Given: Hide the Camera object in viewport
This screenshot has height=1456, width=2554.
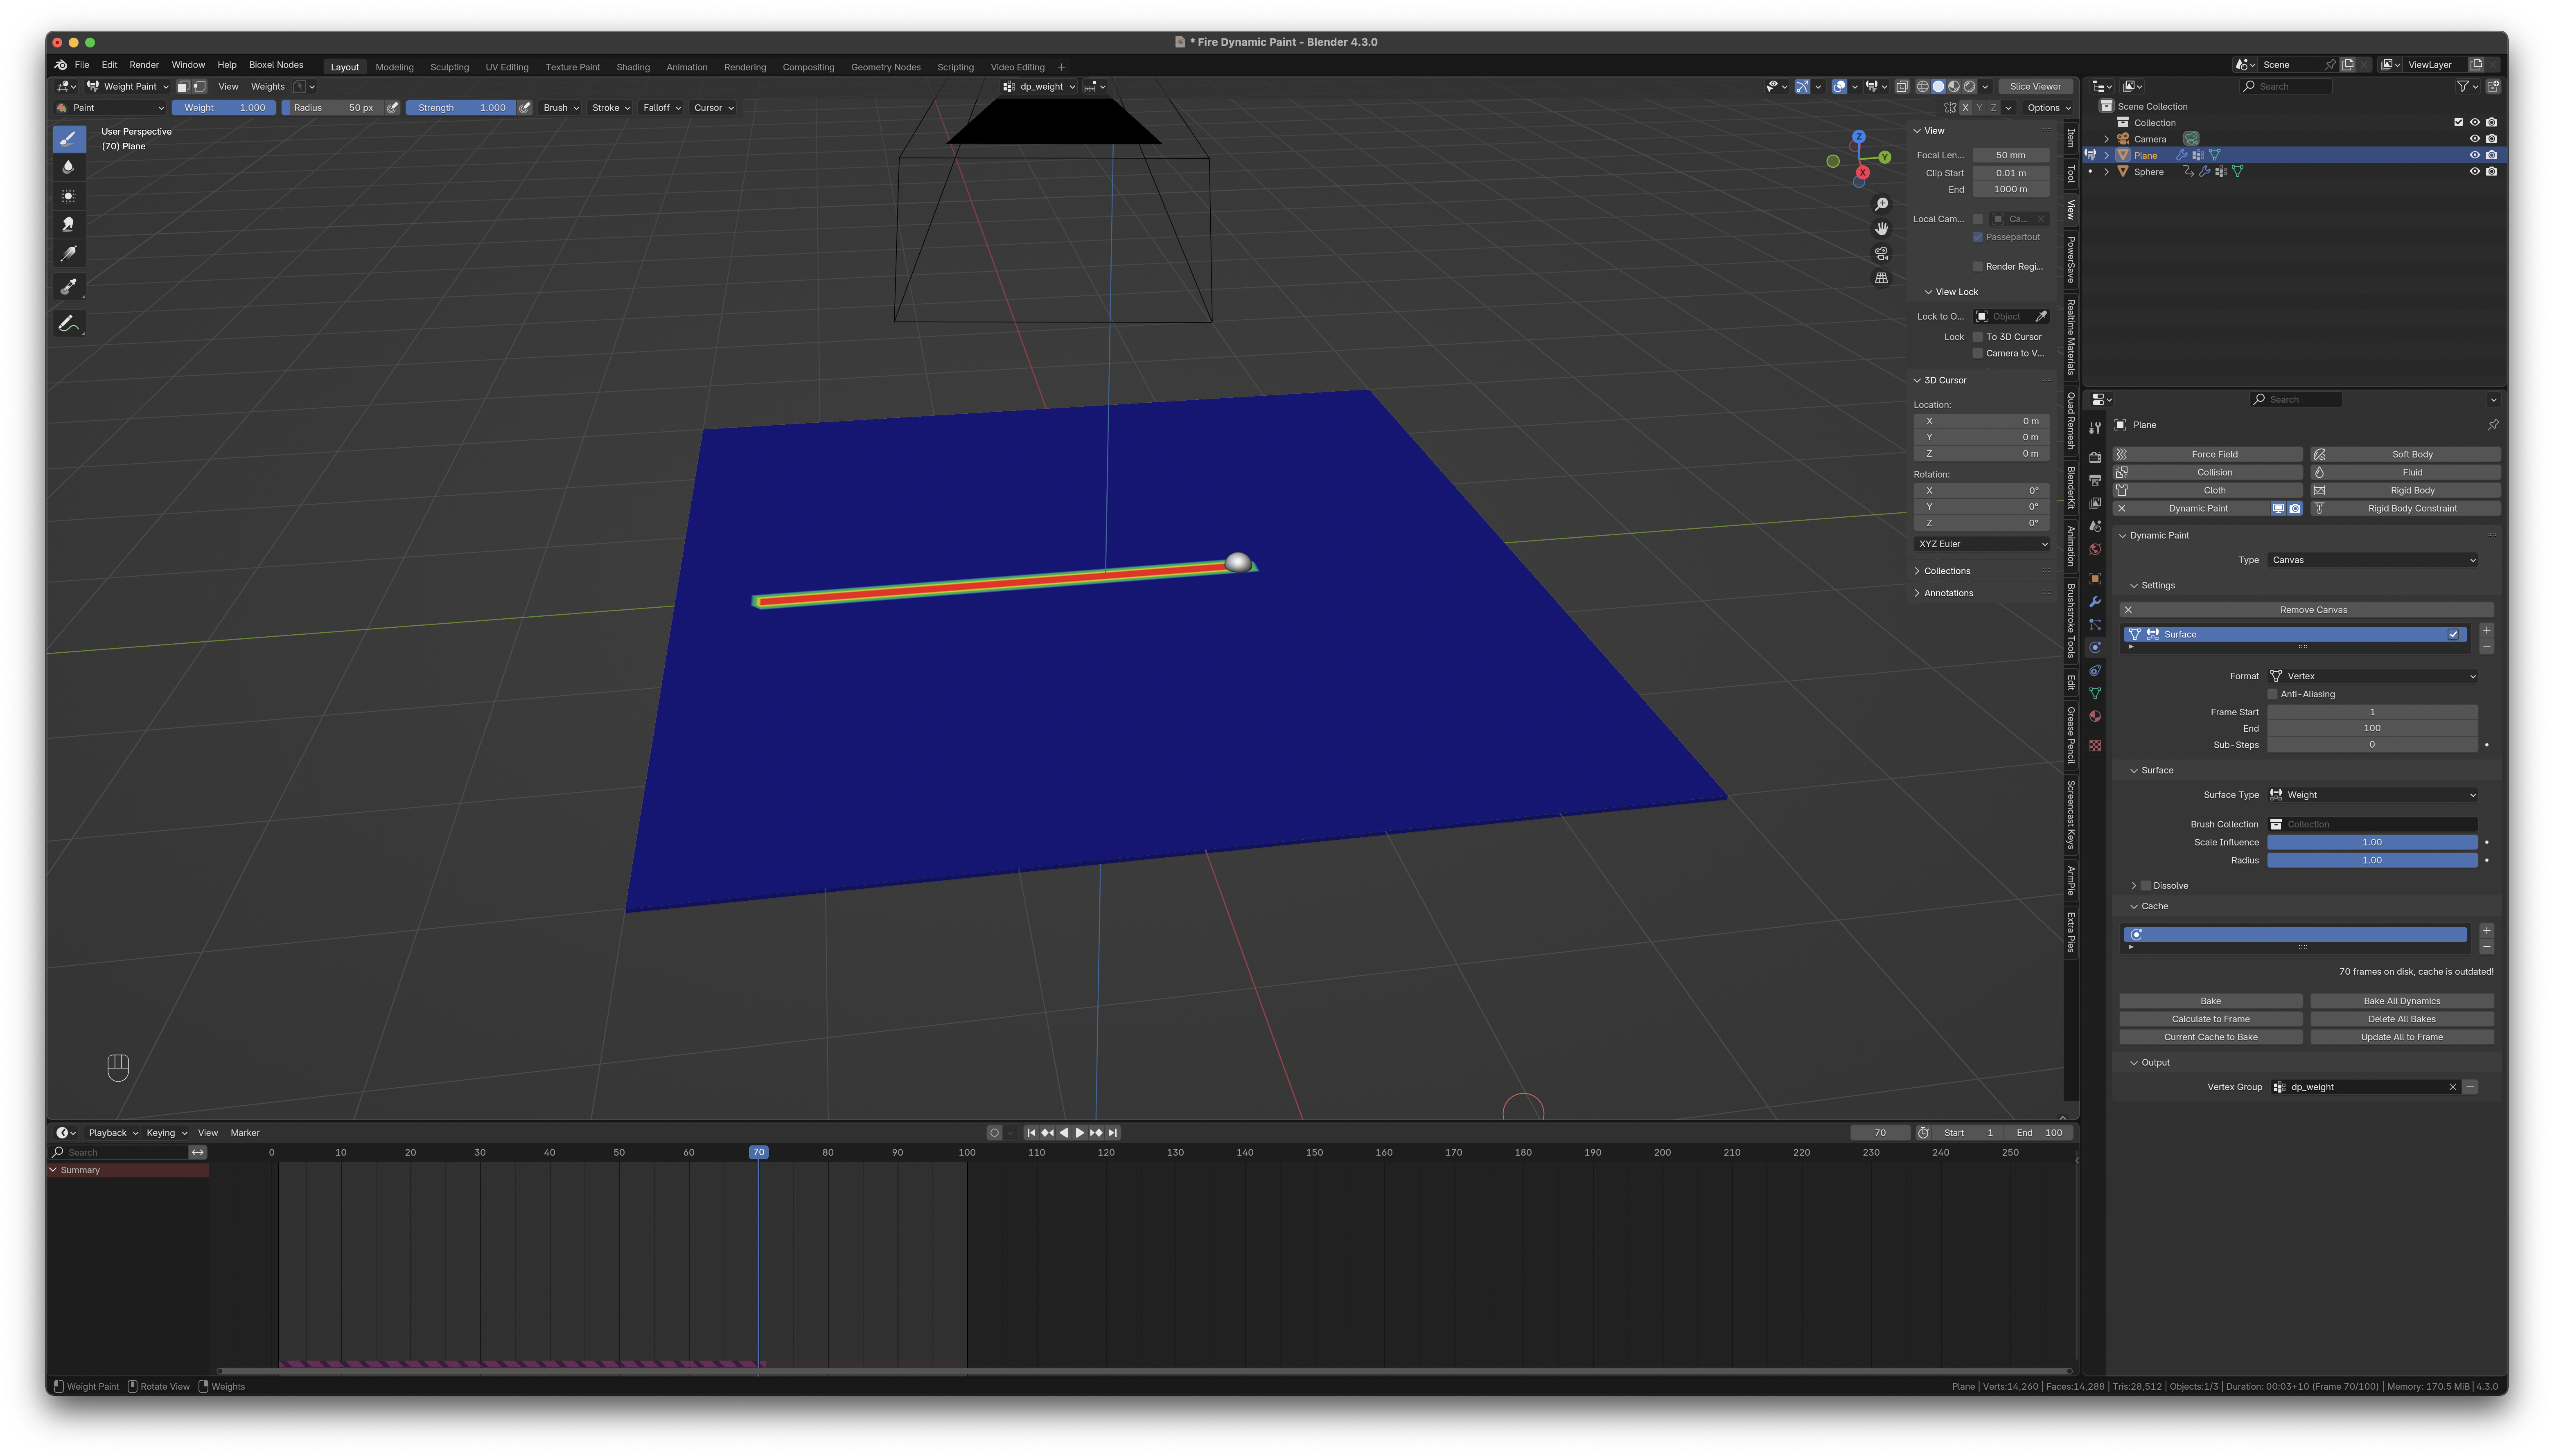Looking at the screenshot, I should coord(2474,139).
